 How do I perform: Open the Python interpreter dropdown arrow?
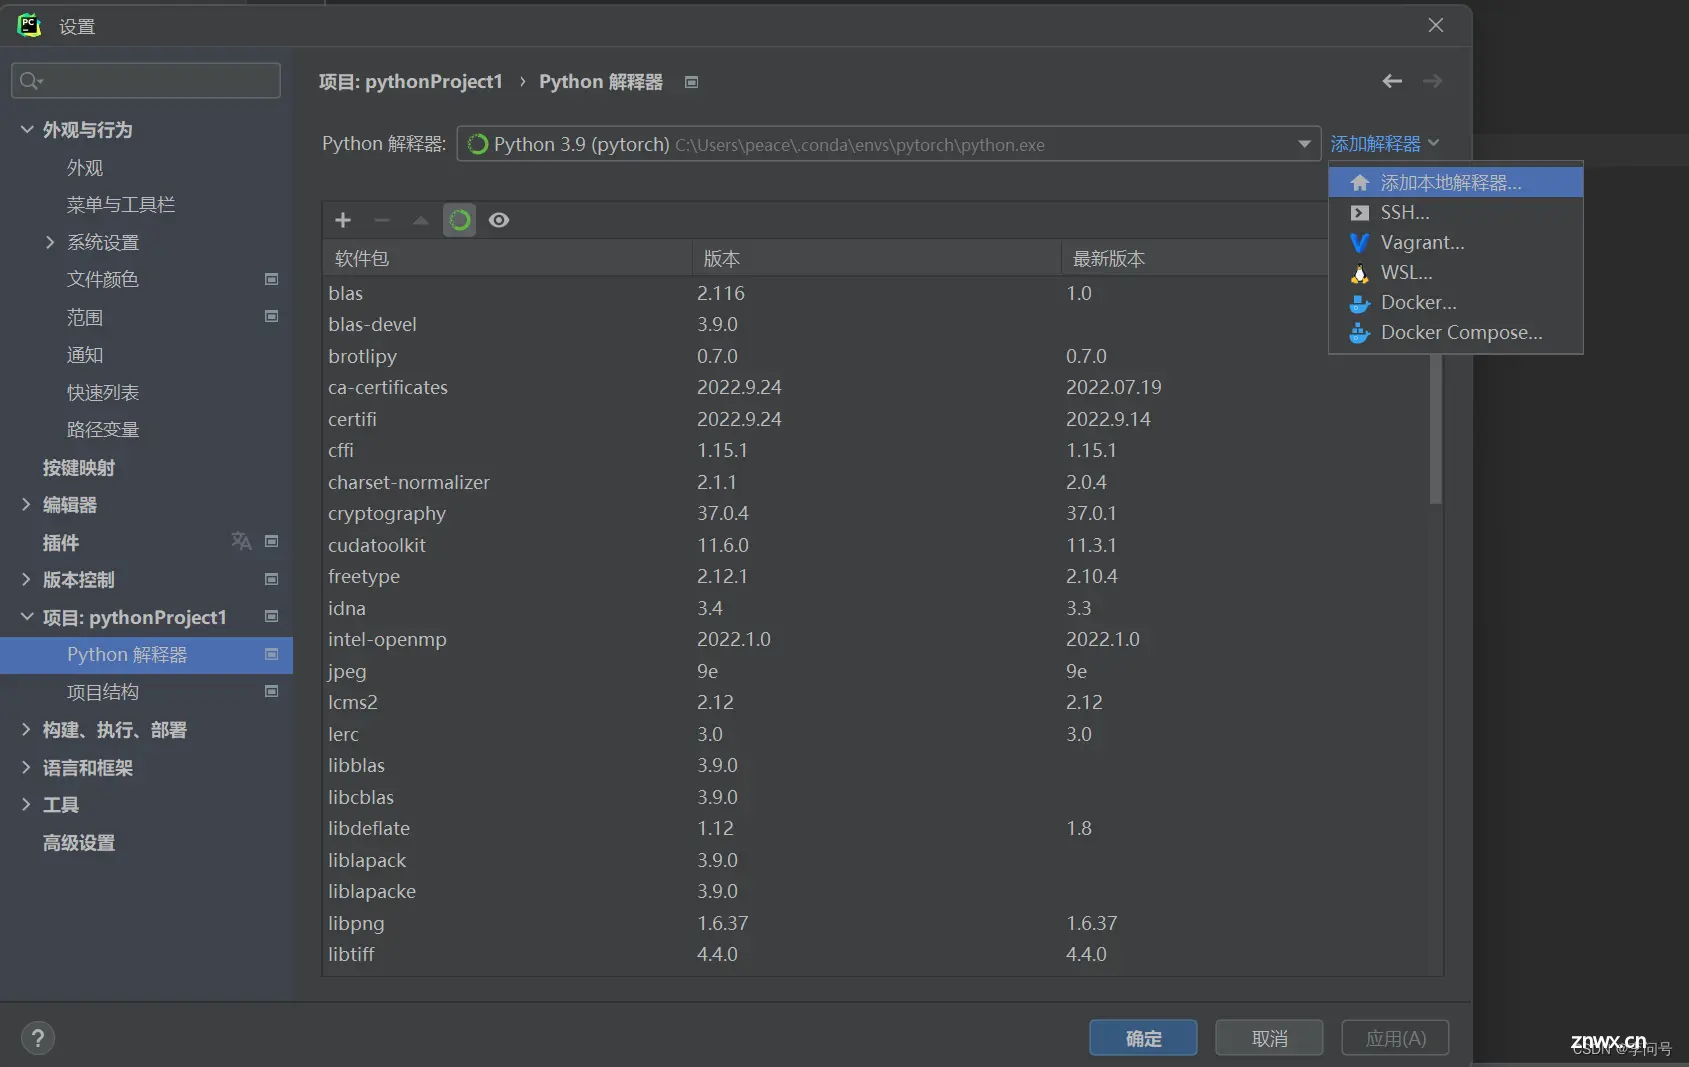pyautogui.click(x=1304, y=144)
